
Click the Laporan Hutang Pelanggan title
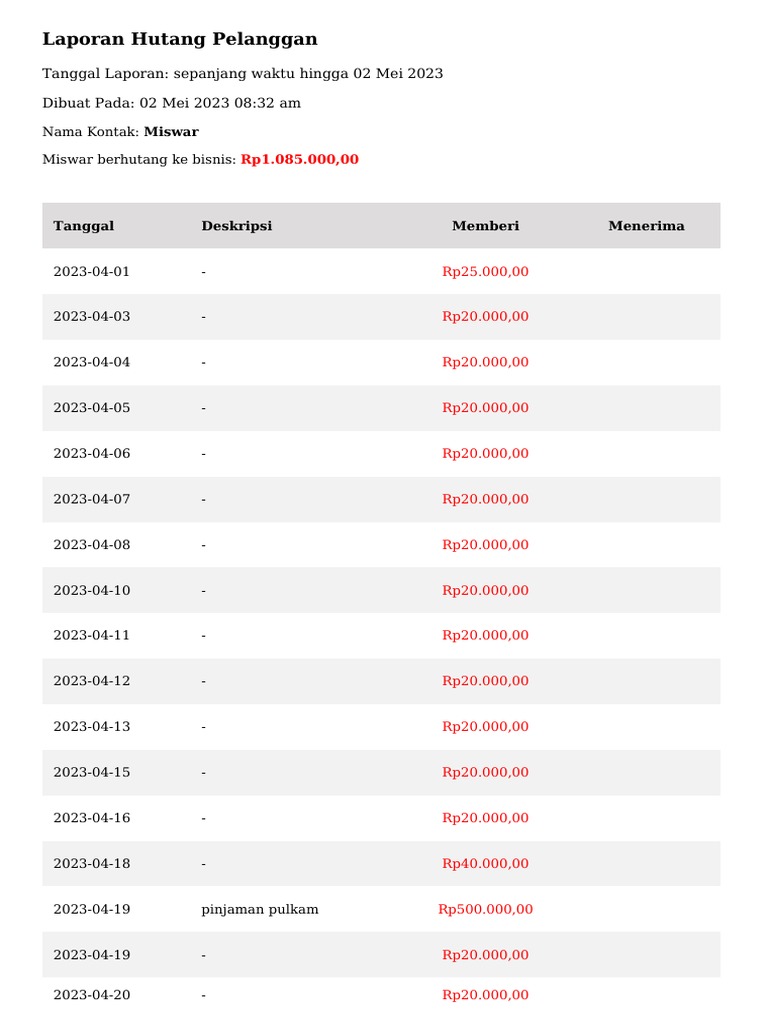click(180, 40)
